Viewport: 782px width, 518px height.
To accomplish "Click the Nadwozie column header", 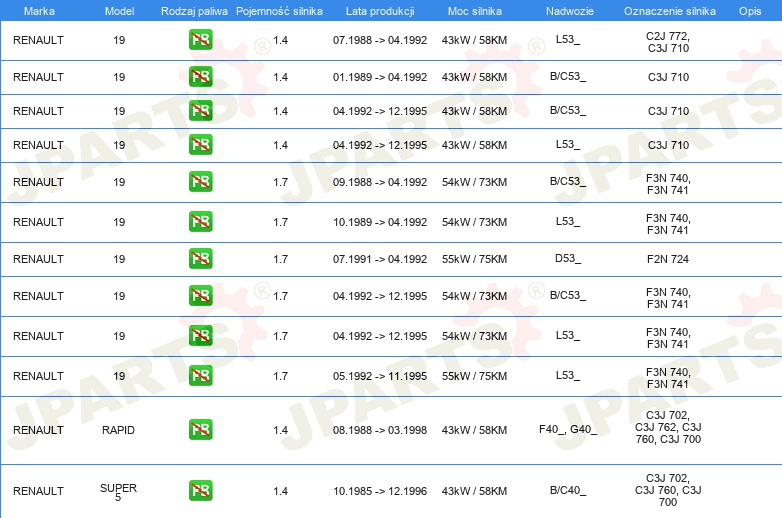I will (567, 10).
